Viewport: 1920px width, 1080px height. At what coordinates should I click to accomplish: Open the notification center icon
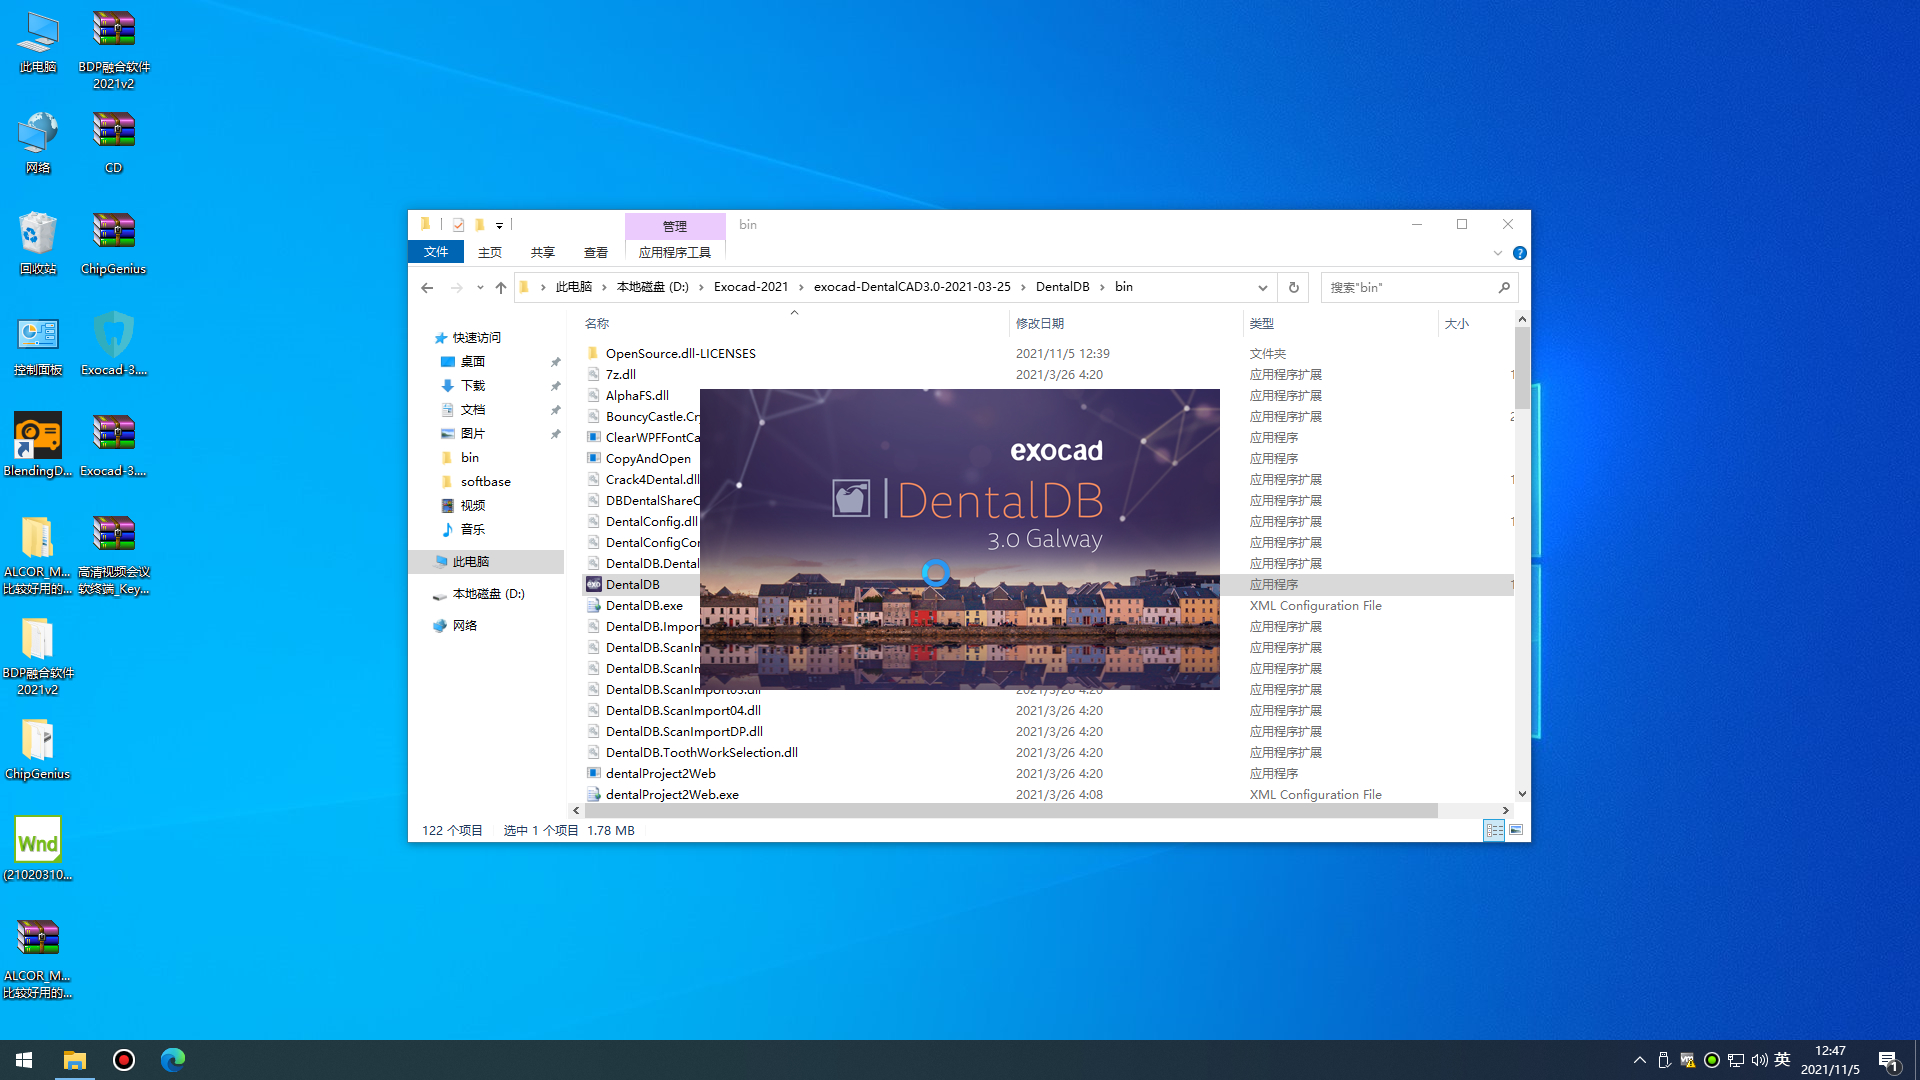[1888, 1060]
